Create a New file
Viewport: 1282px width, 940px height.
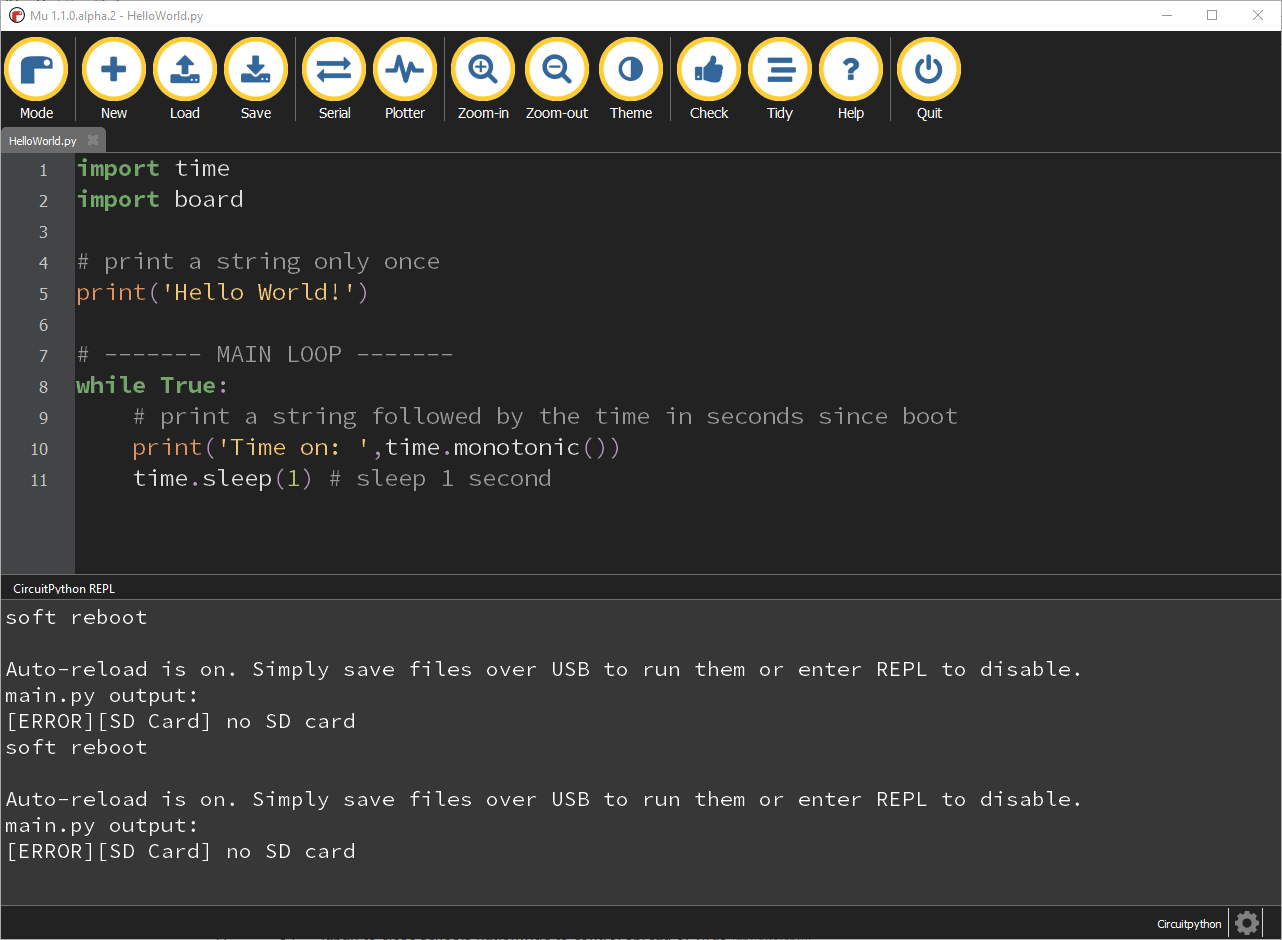(114, 80)
